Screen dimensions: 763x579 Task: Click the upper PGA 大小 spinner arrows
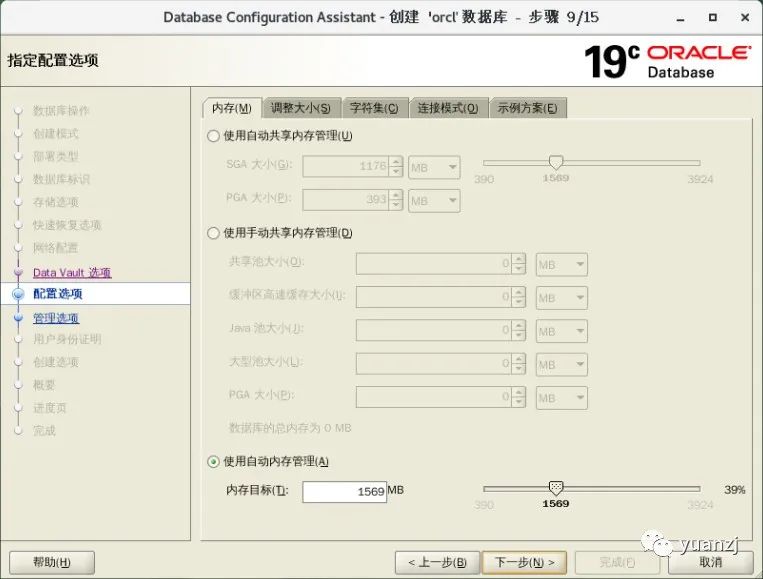(x=396, y=200)
